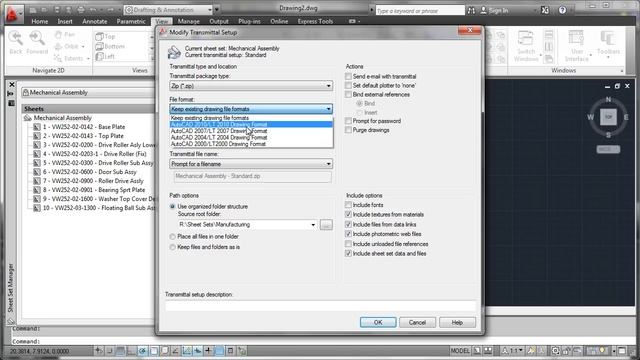640x360 pixels.
Task: Click the workspace gear icon before Drafting & Annotation
Action: 129,10
